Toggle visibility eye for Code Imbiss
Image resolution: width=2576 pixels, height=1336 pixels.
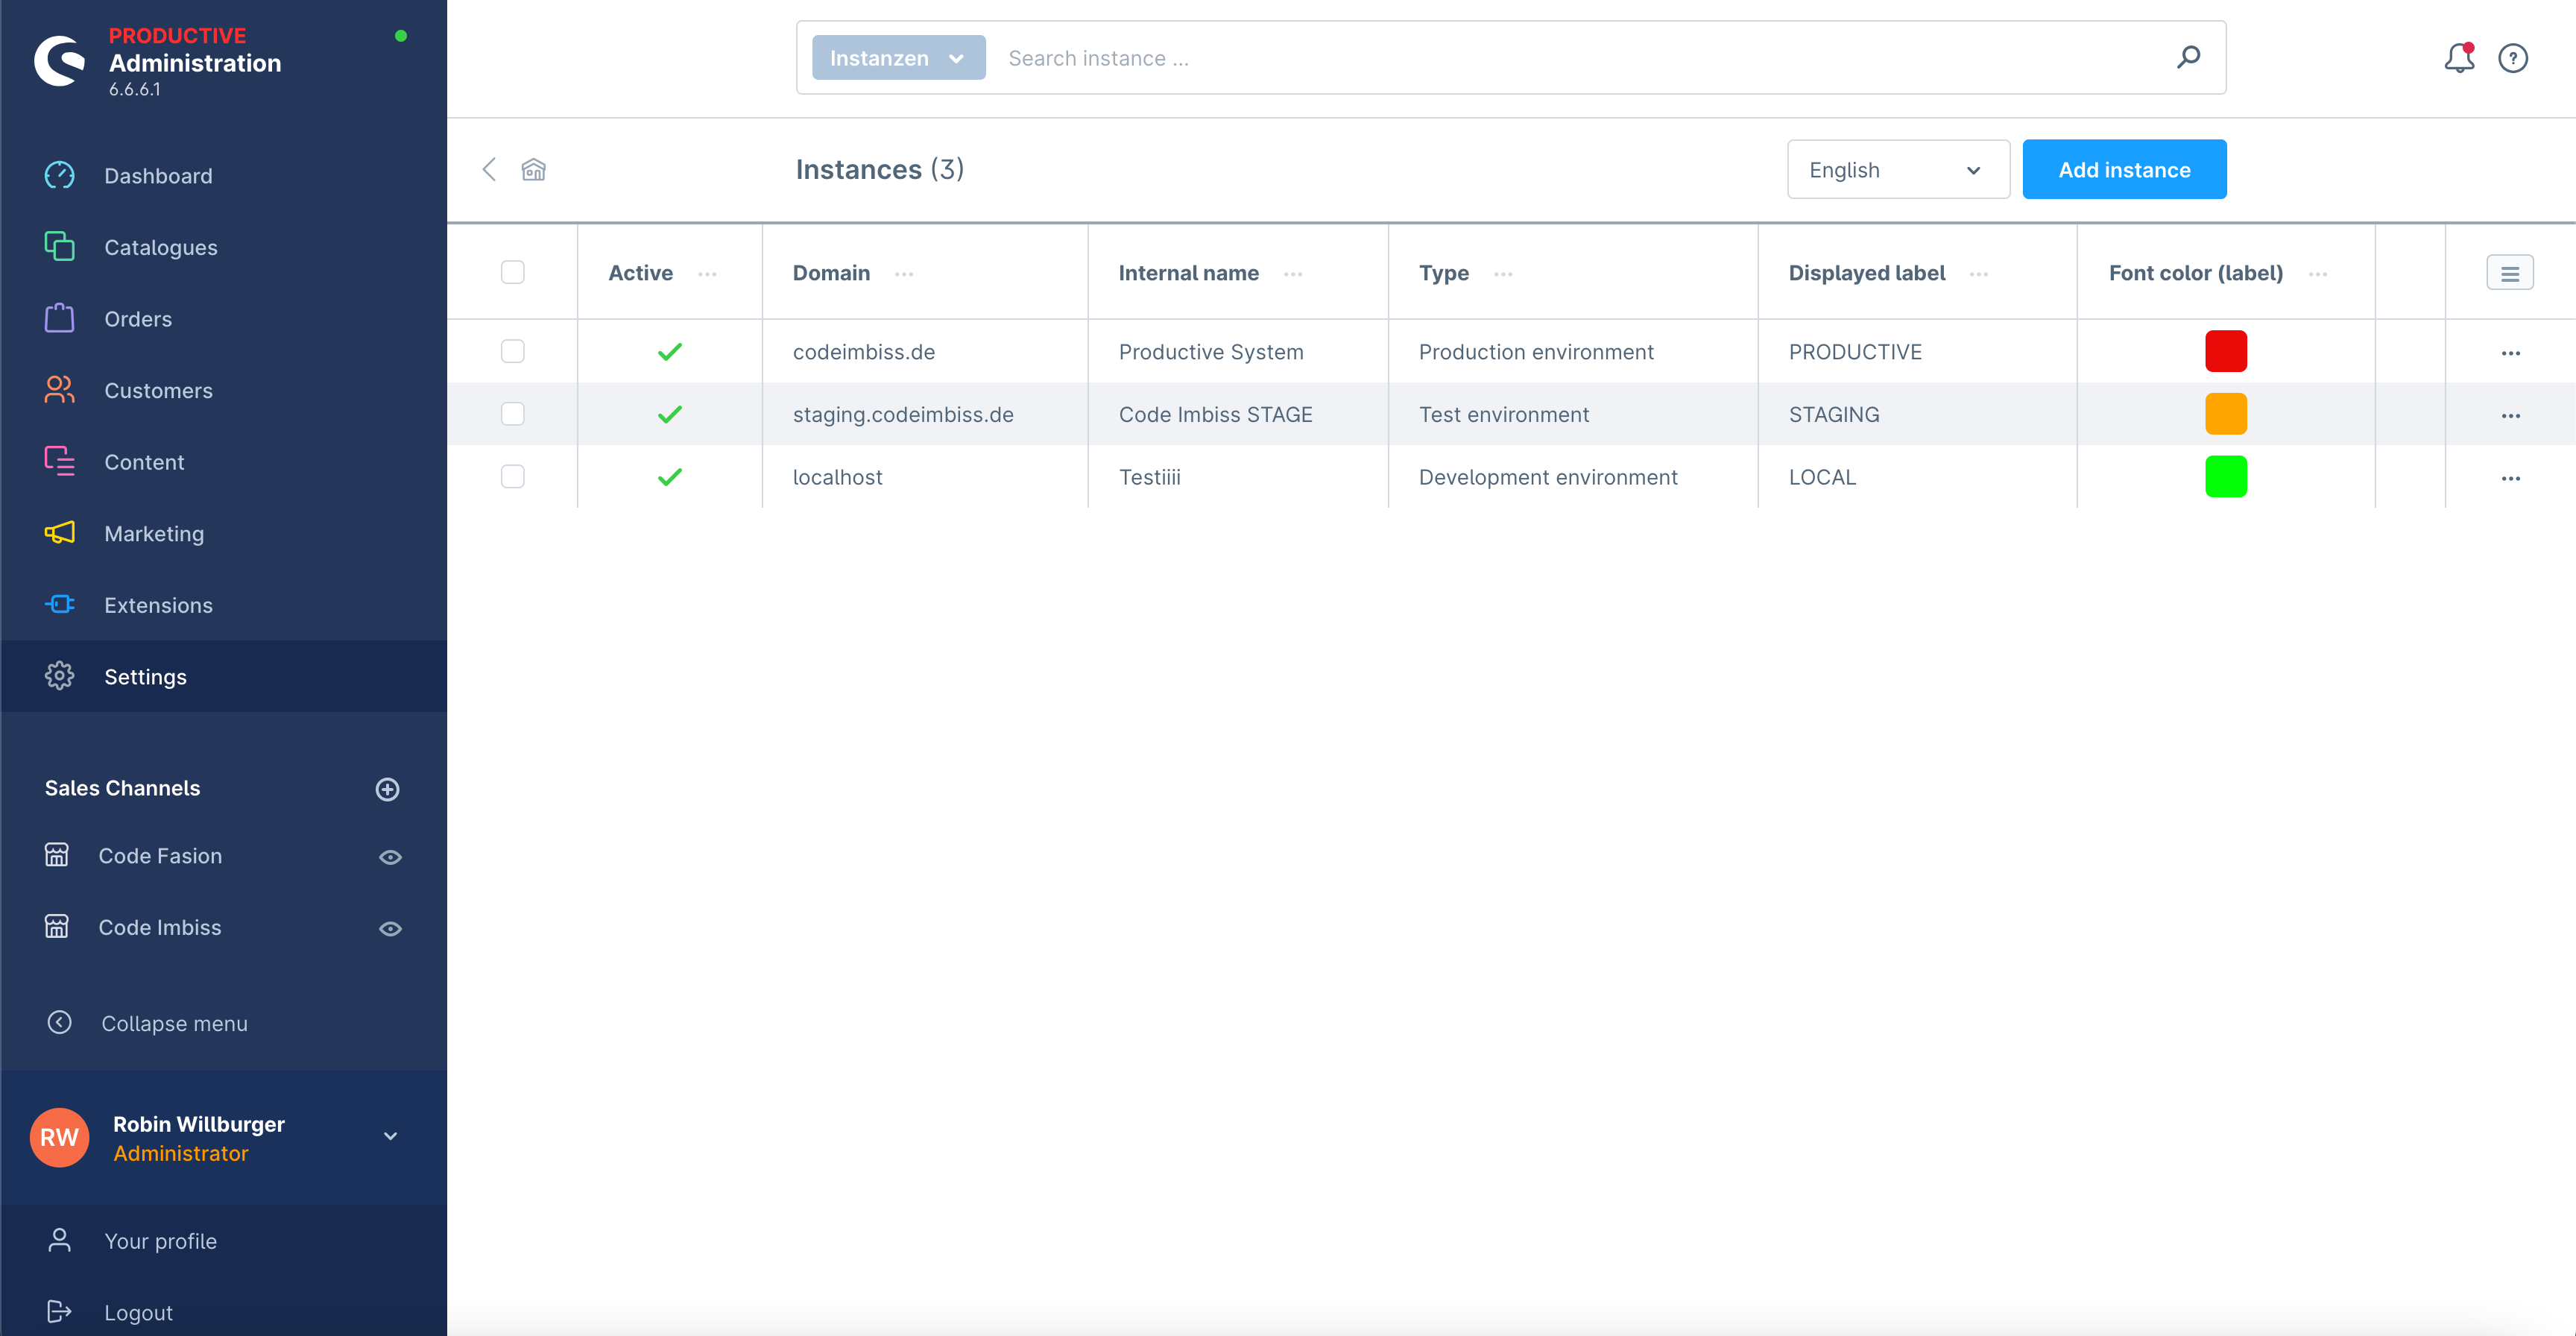391,929
